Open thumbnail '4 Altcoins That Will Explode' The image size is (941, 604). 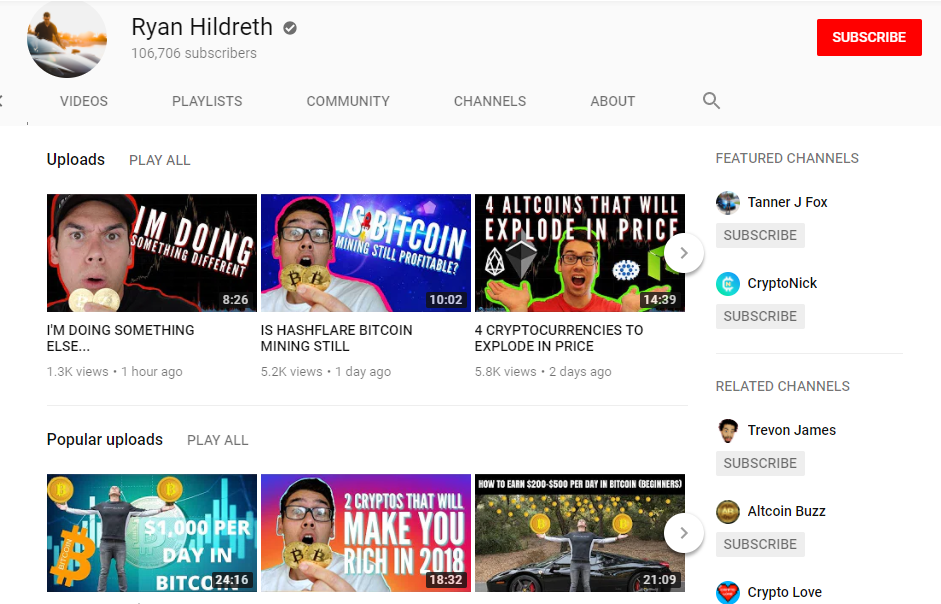pos(580,253)
